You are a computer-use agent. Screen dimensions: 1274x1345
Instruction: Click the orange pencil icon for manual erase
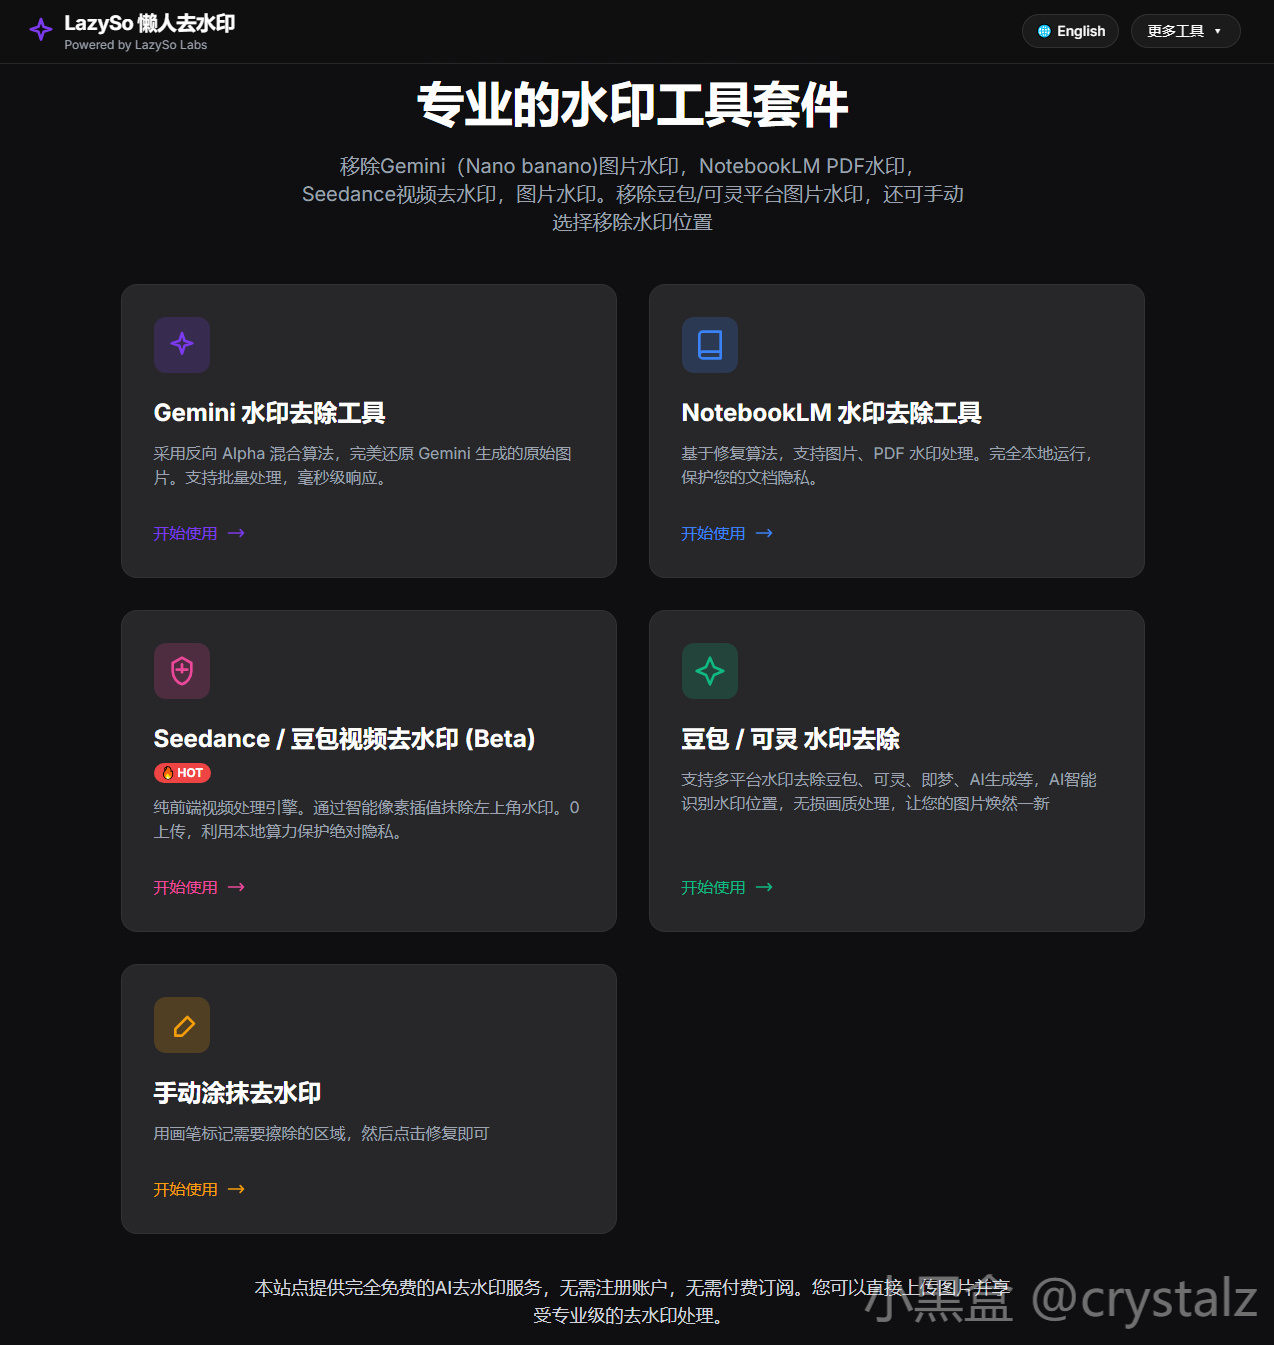182,1025
